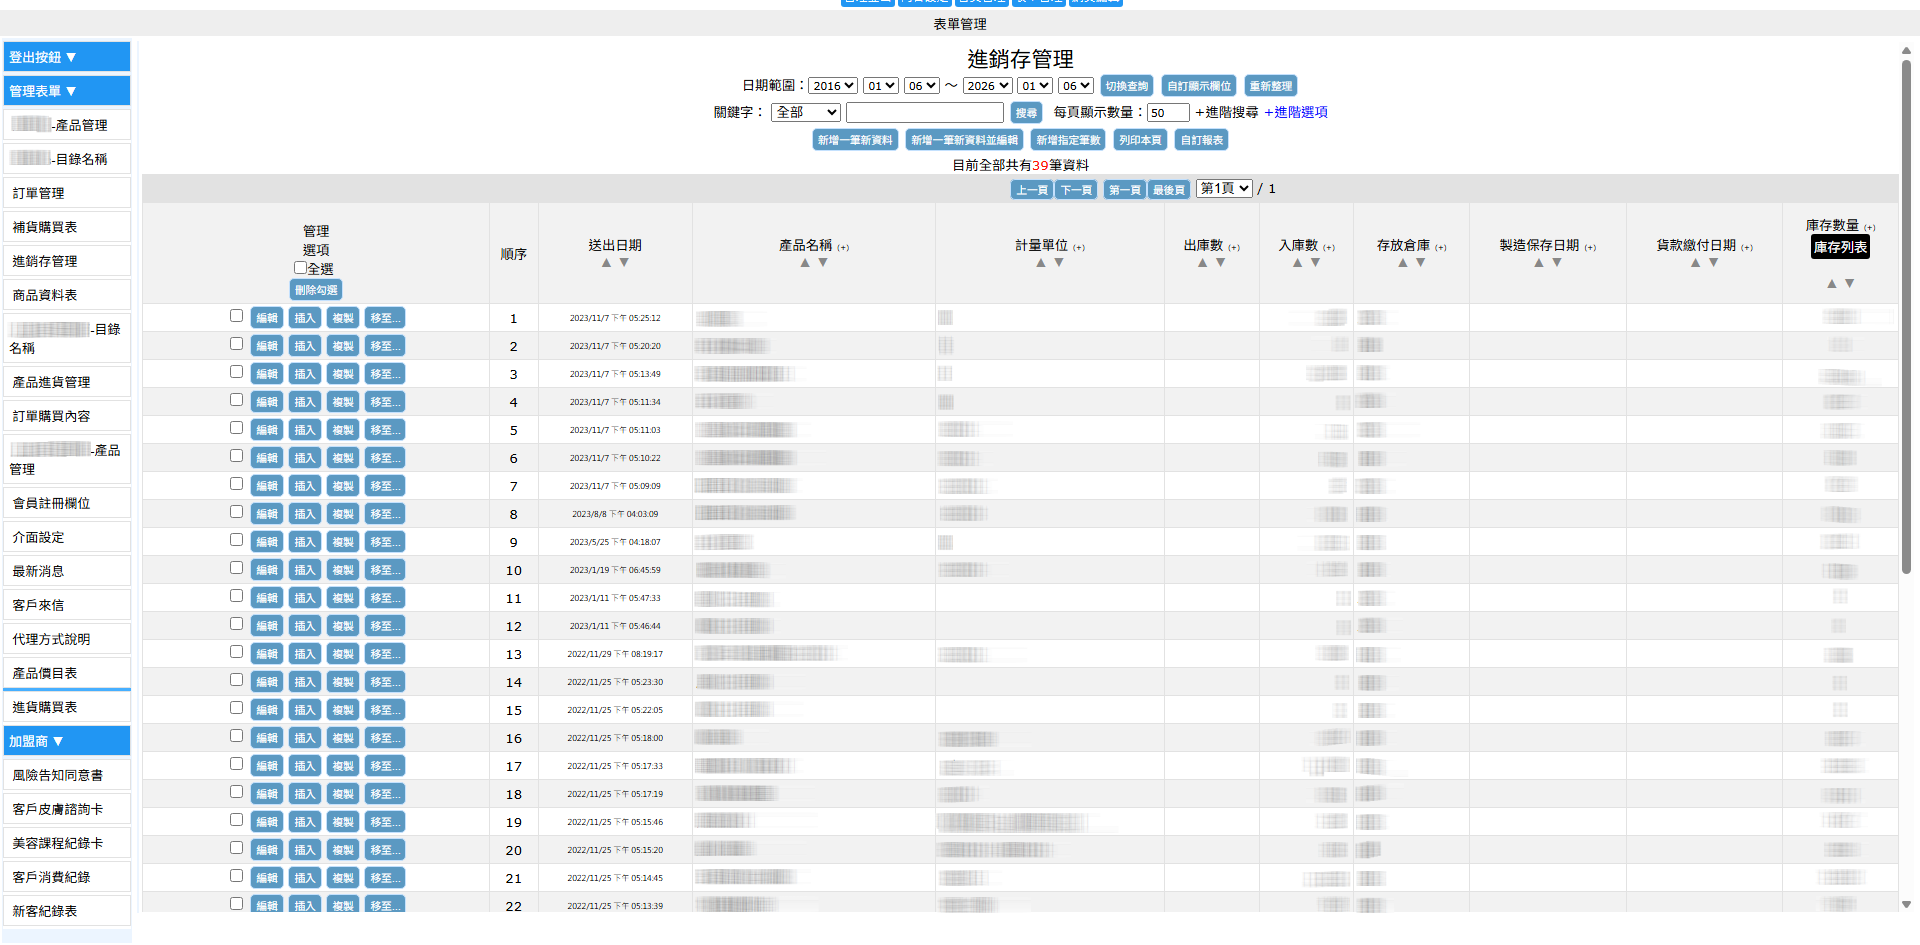
Task: Tick the checkbox for row 16
Action: pyautogui.click(x=236, y=736)
